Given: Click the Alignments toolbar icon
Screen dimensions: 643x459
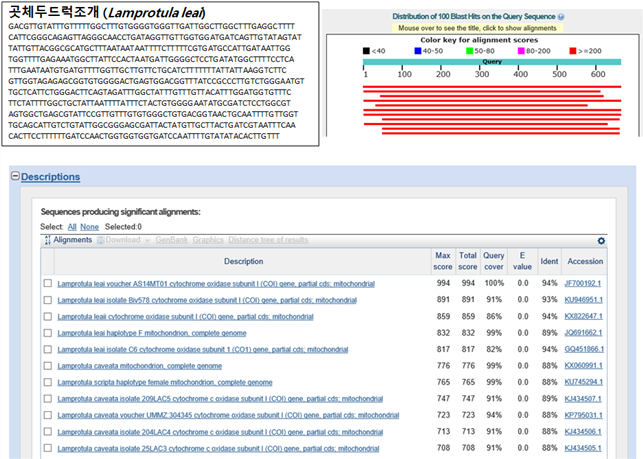Looking at the screenshot, I should pyautogui.click(x=48, y=240).
